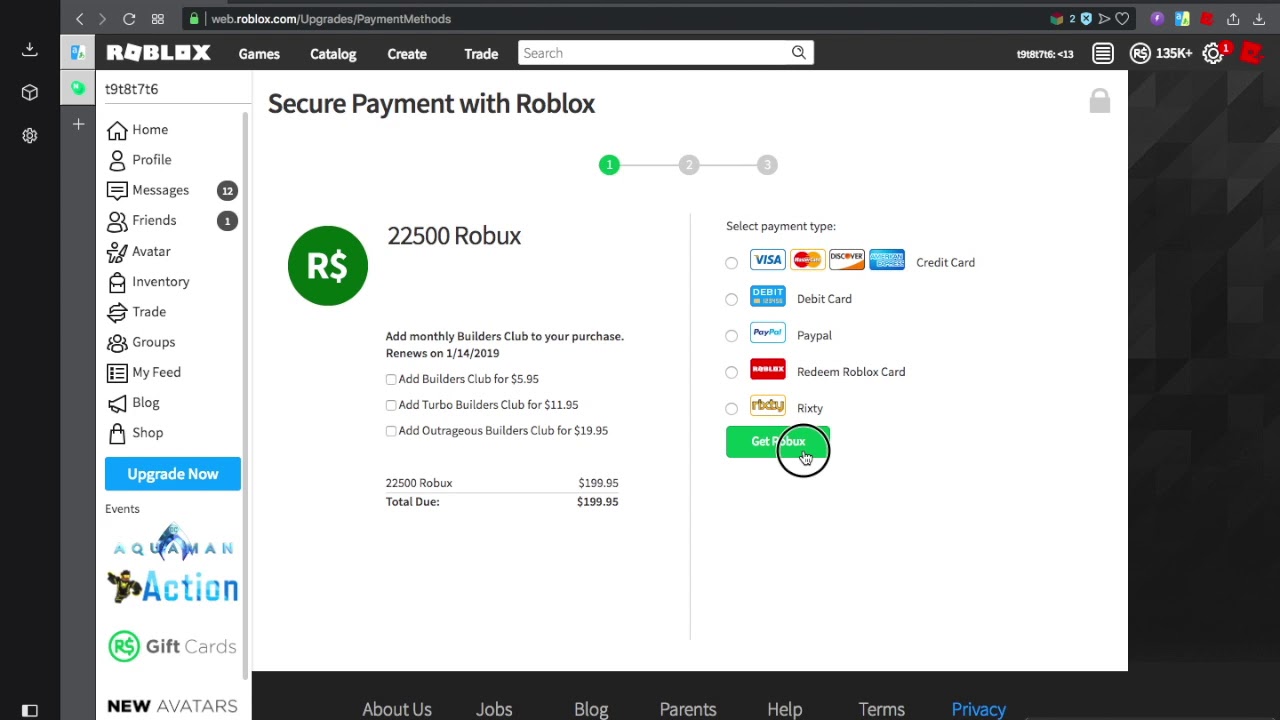1280x720 pixels.
Task: Select Rixty payment type
Action: [732, 408]
